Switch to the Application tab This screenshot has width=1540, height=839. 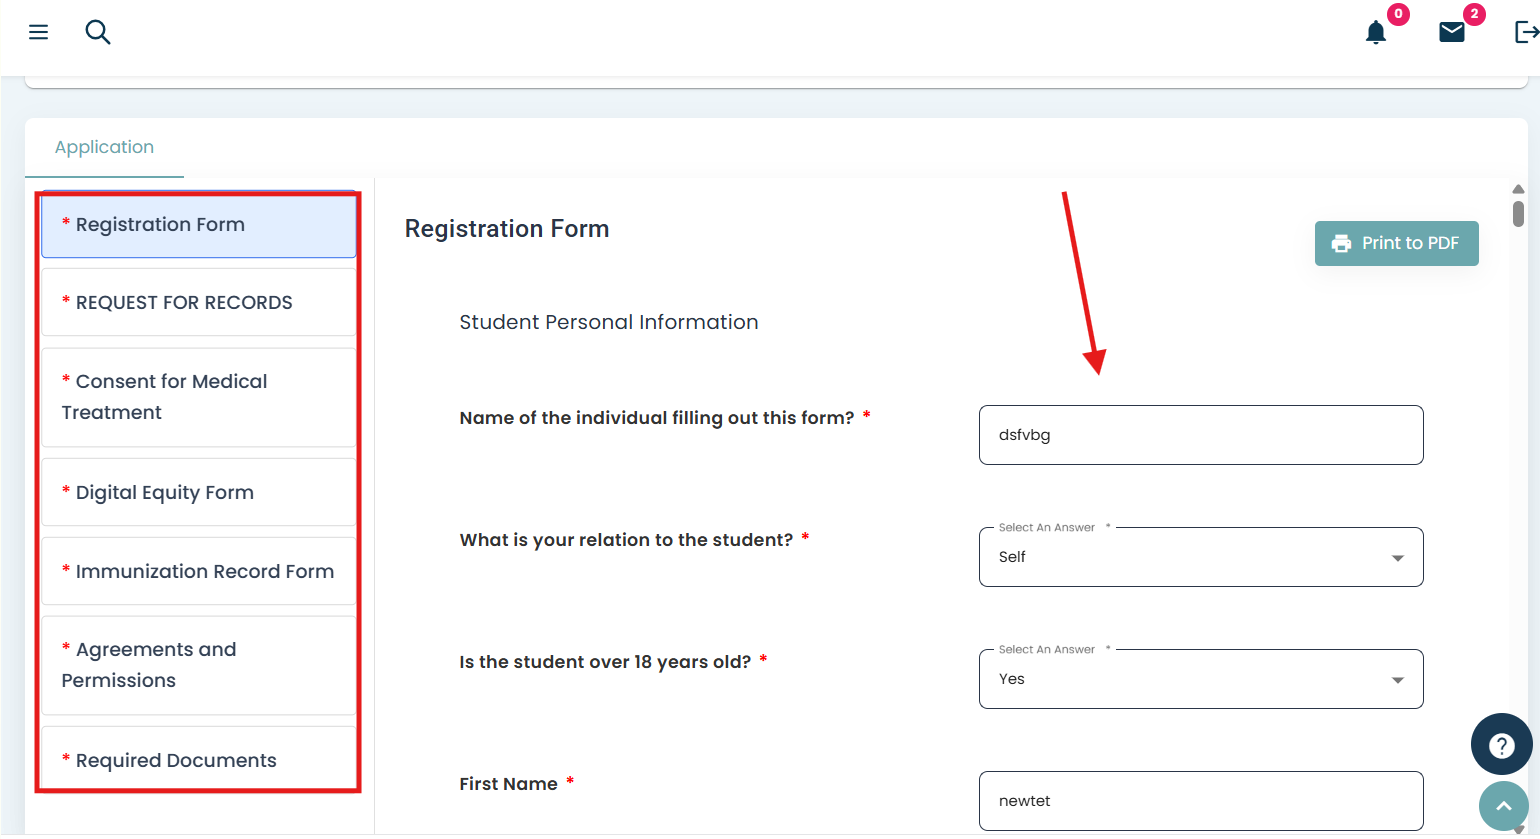click(x=104, y=147)
